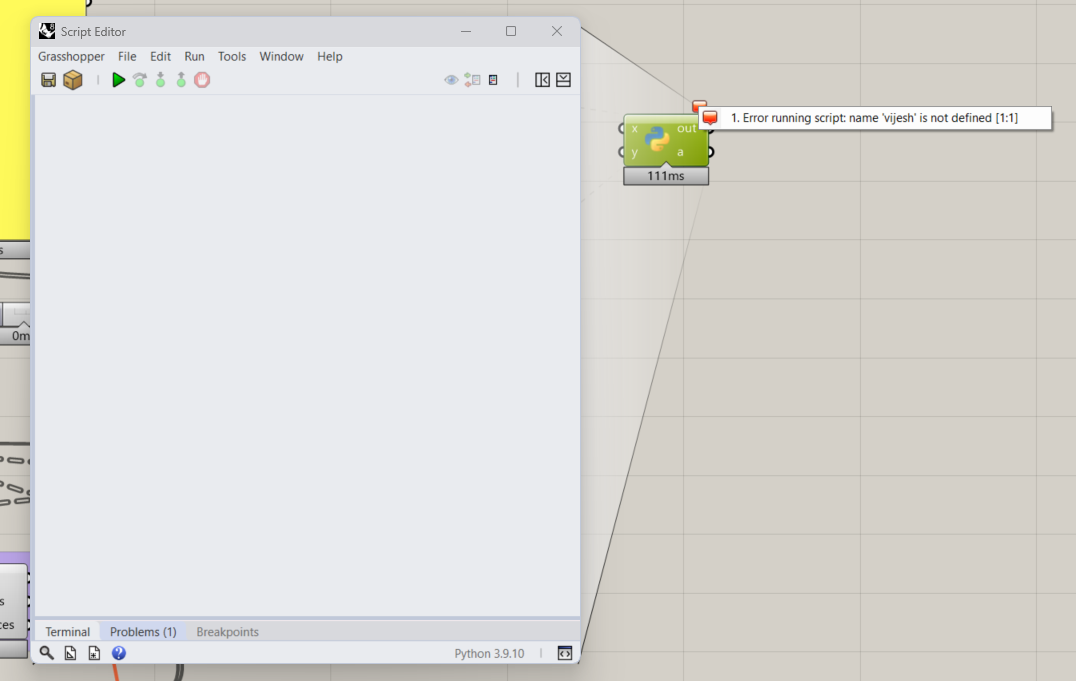Toggle the preview eye icon
The height and width of the screenshot is (681, 1076).
(451, 80)
